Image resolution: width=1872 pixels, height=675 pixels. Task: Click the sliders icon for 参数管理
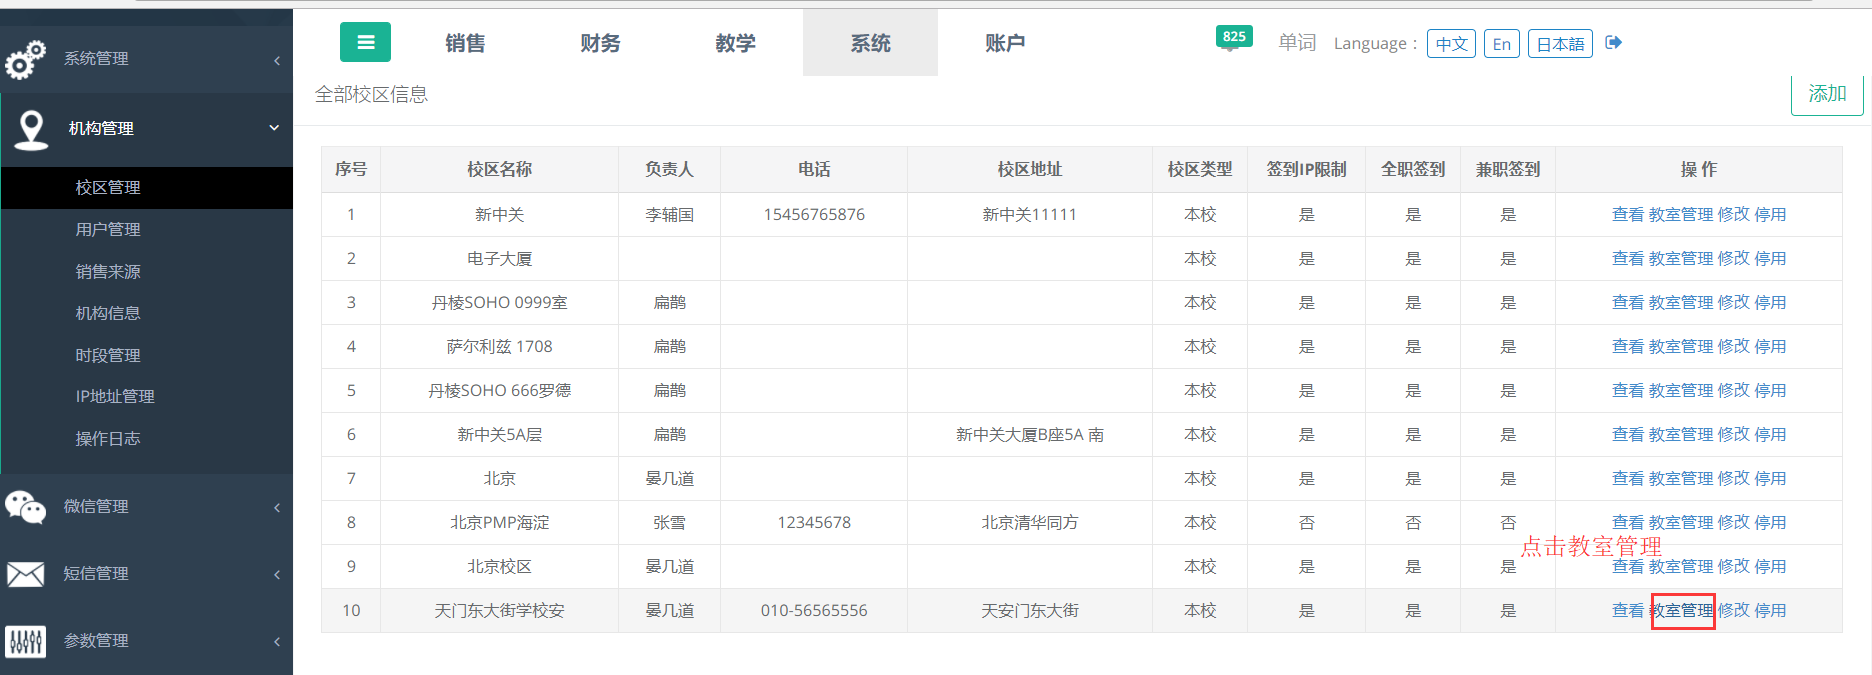[x=25, y=641]
